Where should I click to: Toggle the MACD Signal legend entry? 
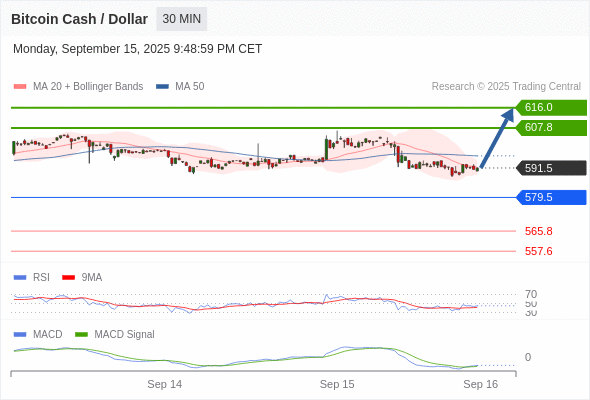(x=115, y=334)
